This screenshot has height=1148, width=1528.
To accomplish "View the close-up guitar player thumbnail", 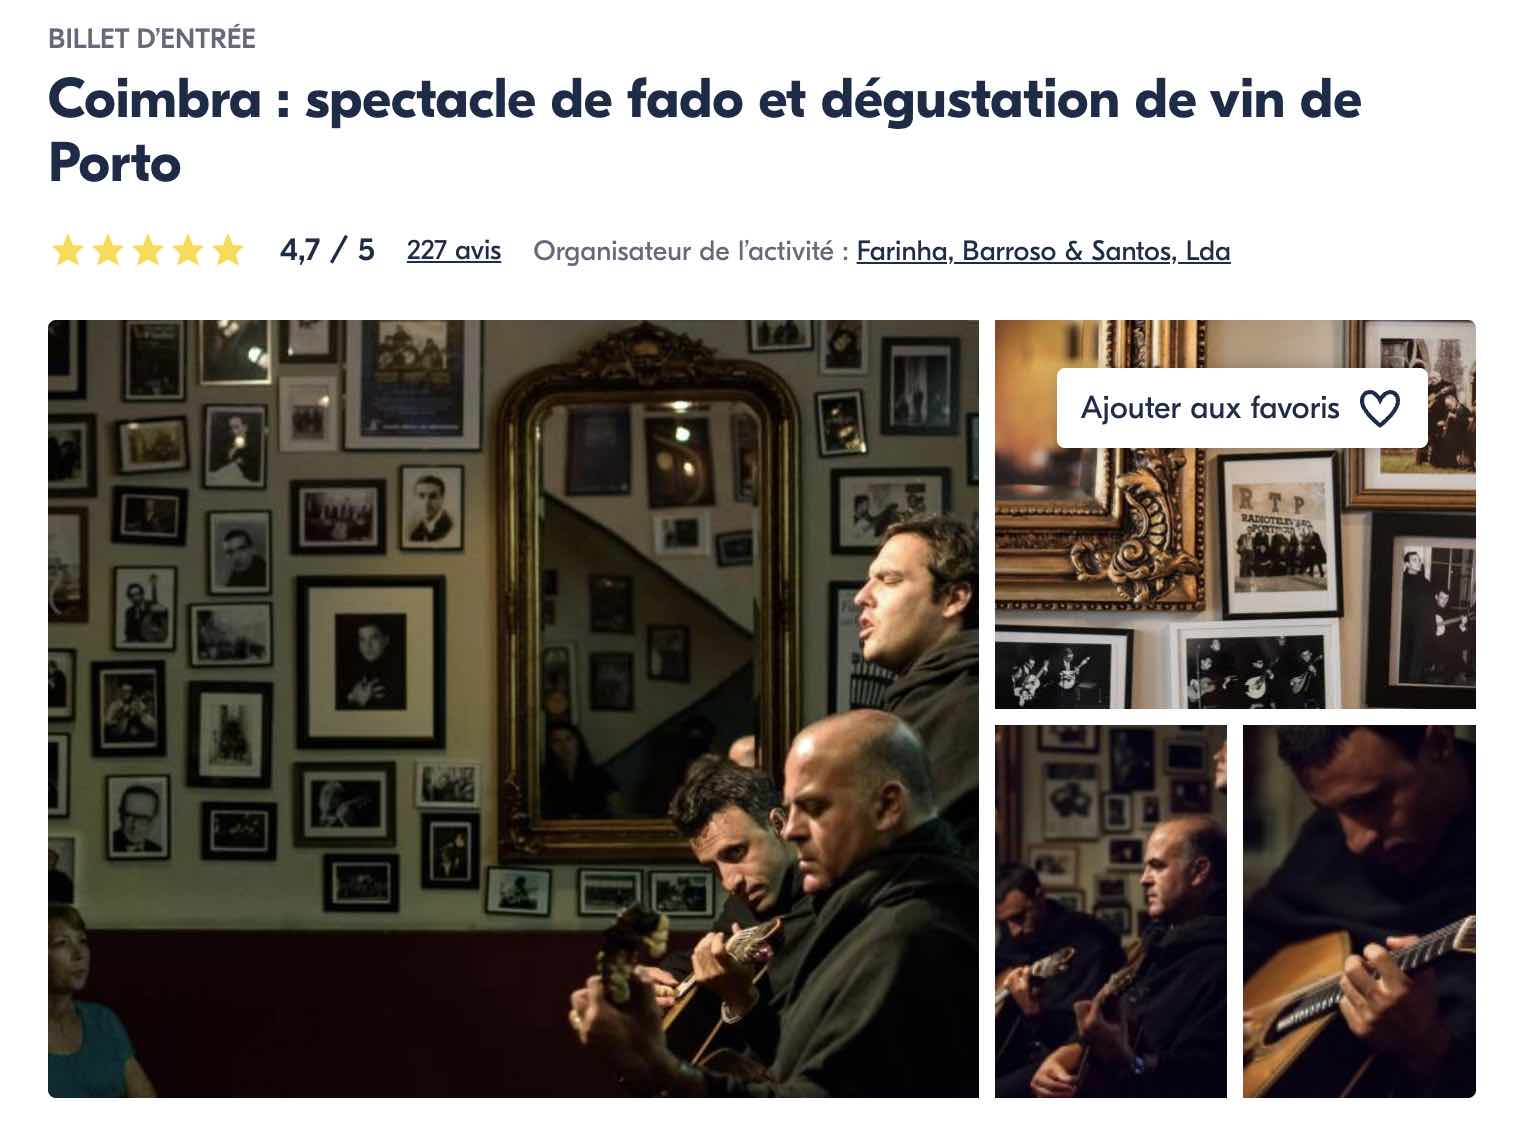I will click(x=1359, y=911).
